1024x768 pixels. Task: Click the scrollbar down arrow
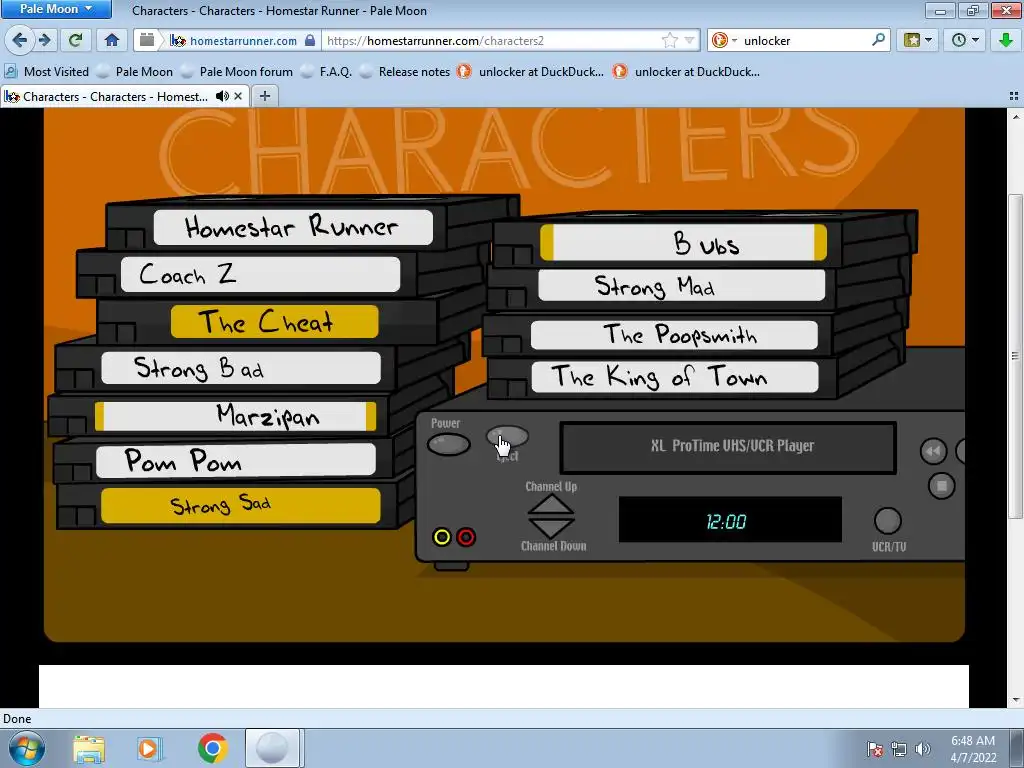(1015, 700)
